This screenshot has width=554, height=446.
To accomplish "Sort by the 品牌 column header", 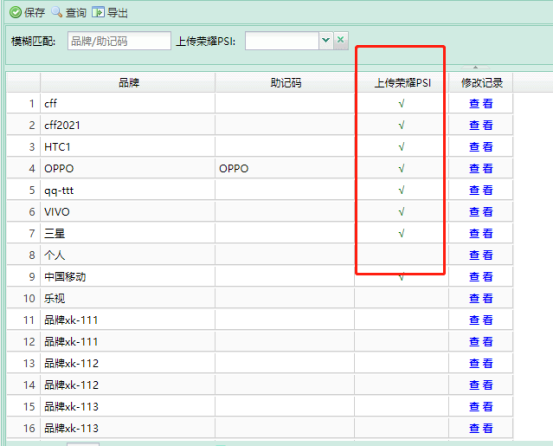I will (x=128, y=83).
